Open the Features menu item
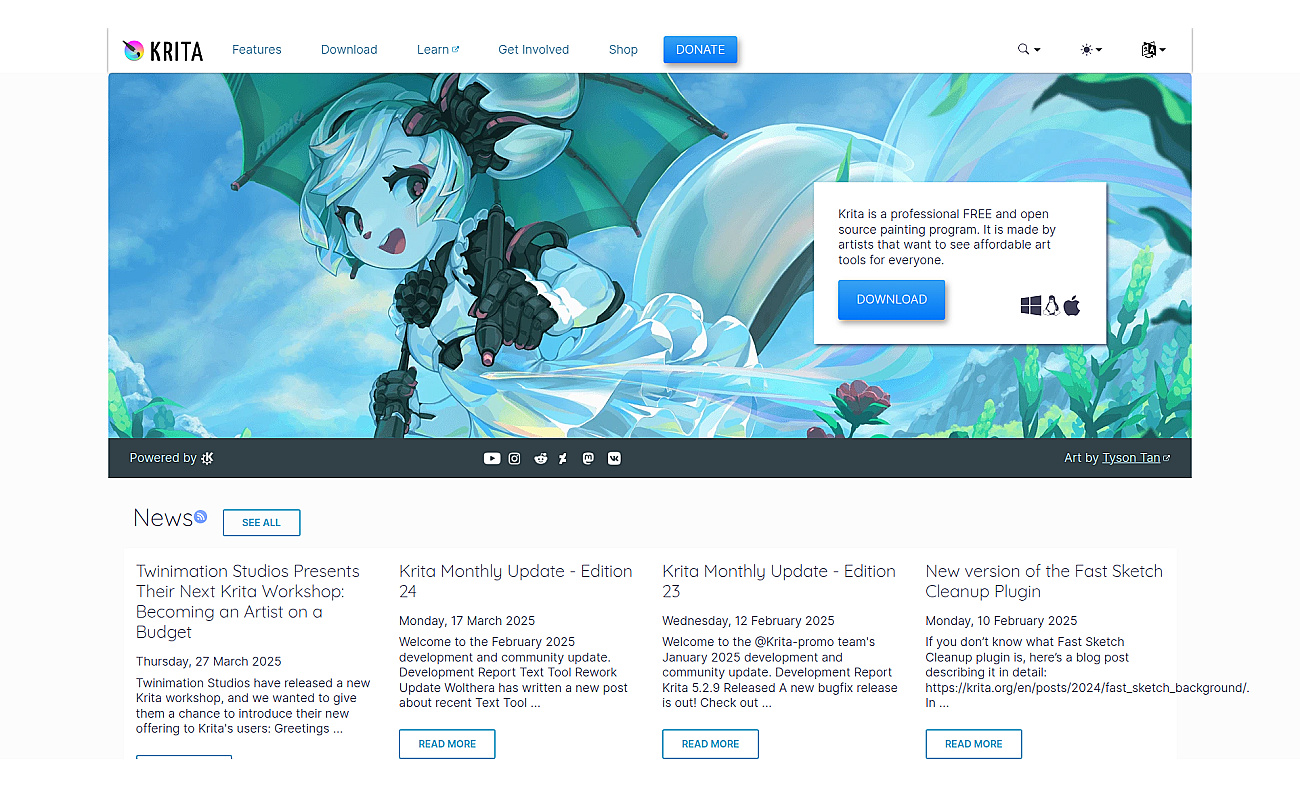Viewport: 1300px width, 788px height. pyautogui.click(x=257, y=49)
